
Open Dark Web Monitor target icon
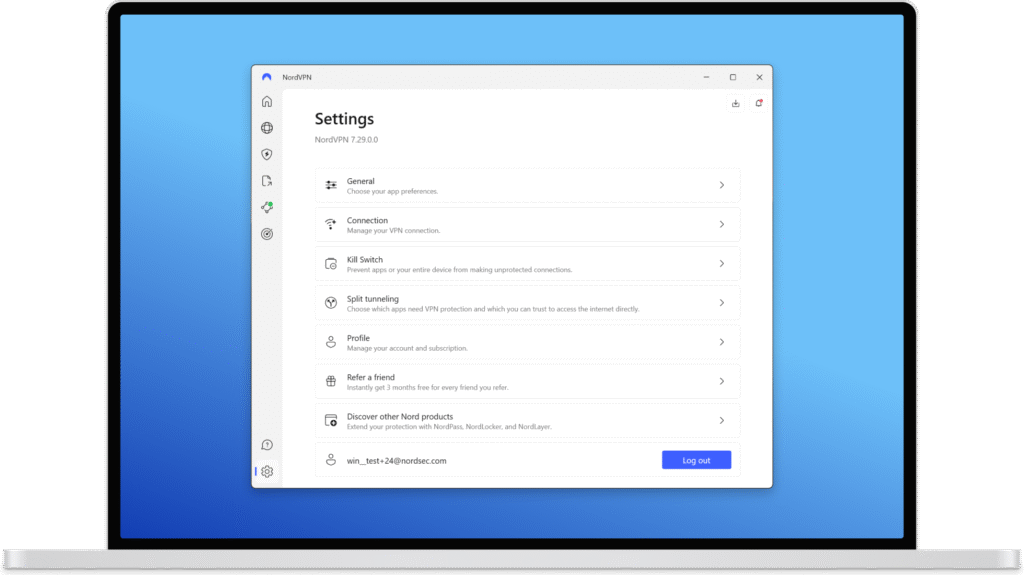pyautogui.click(x=267, y=234)
